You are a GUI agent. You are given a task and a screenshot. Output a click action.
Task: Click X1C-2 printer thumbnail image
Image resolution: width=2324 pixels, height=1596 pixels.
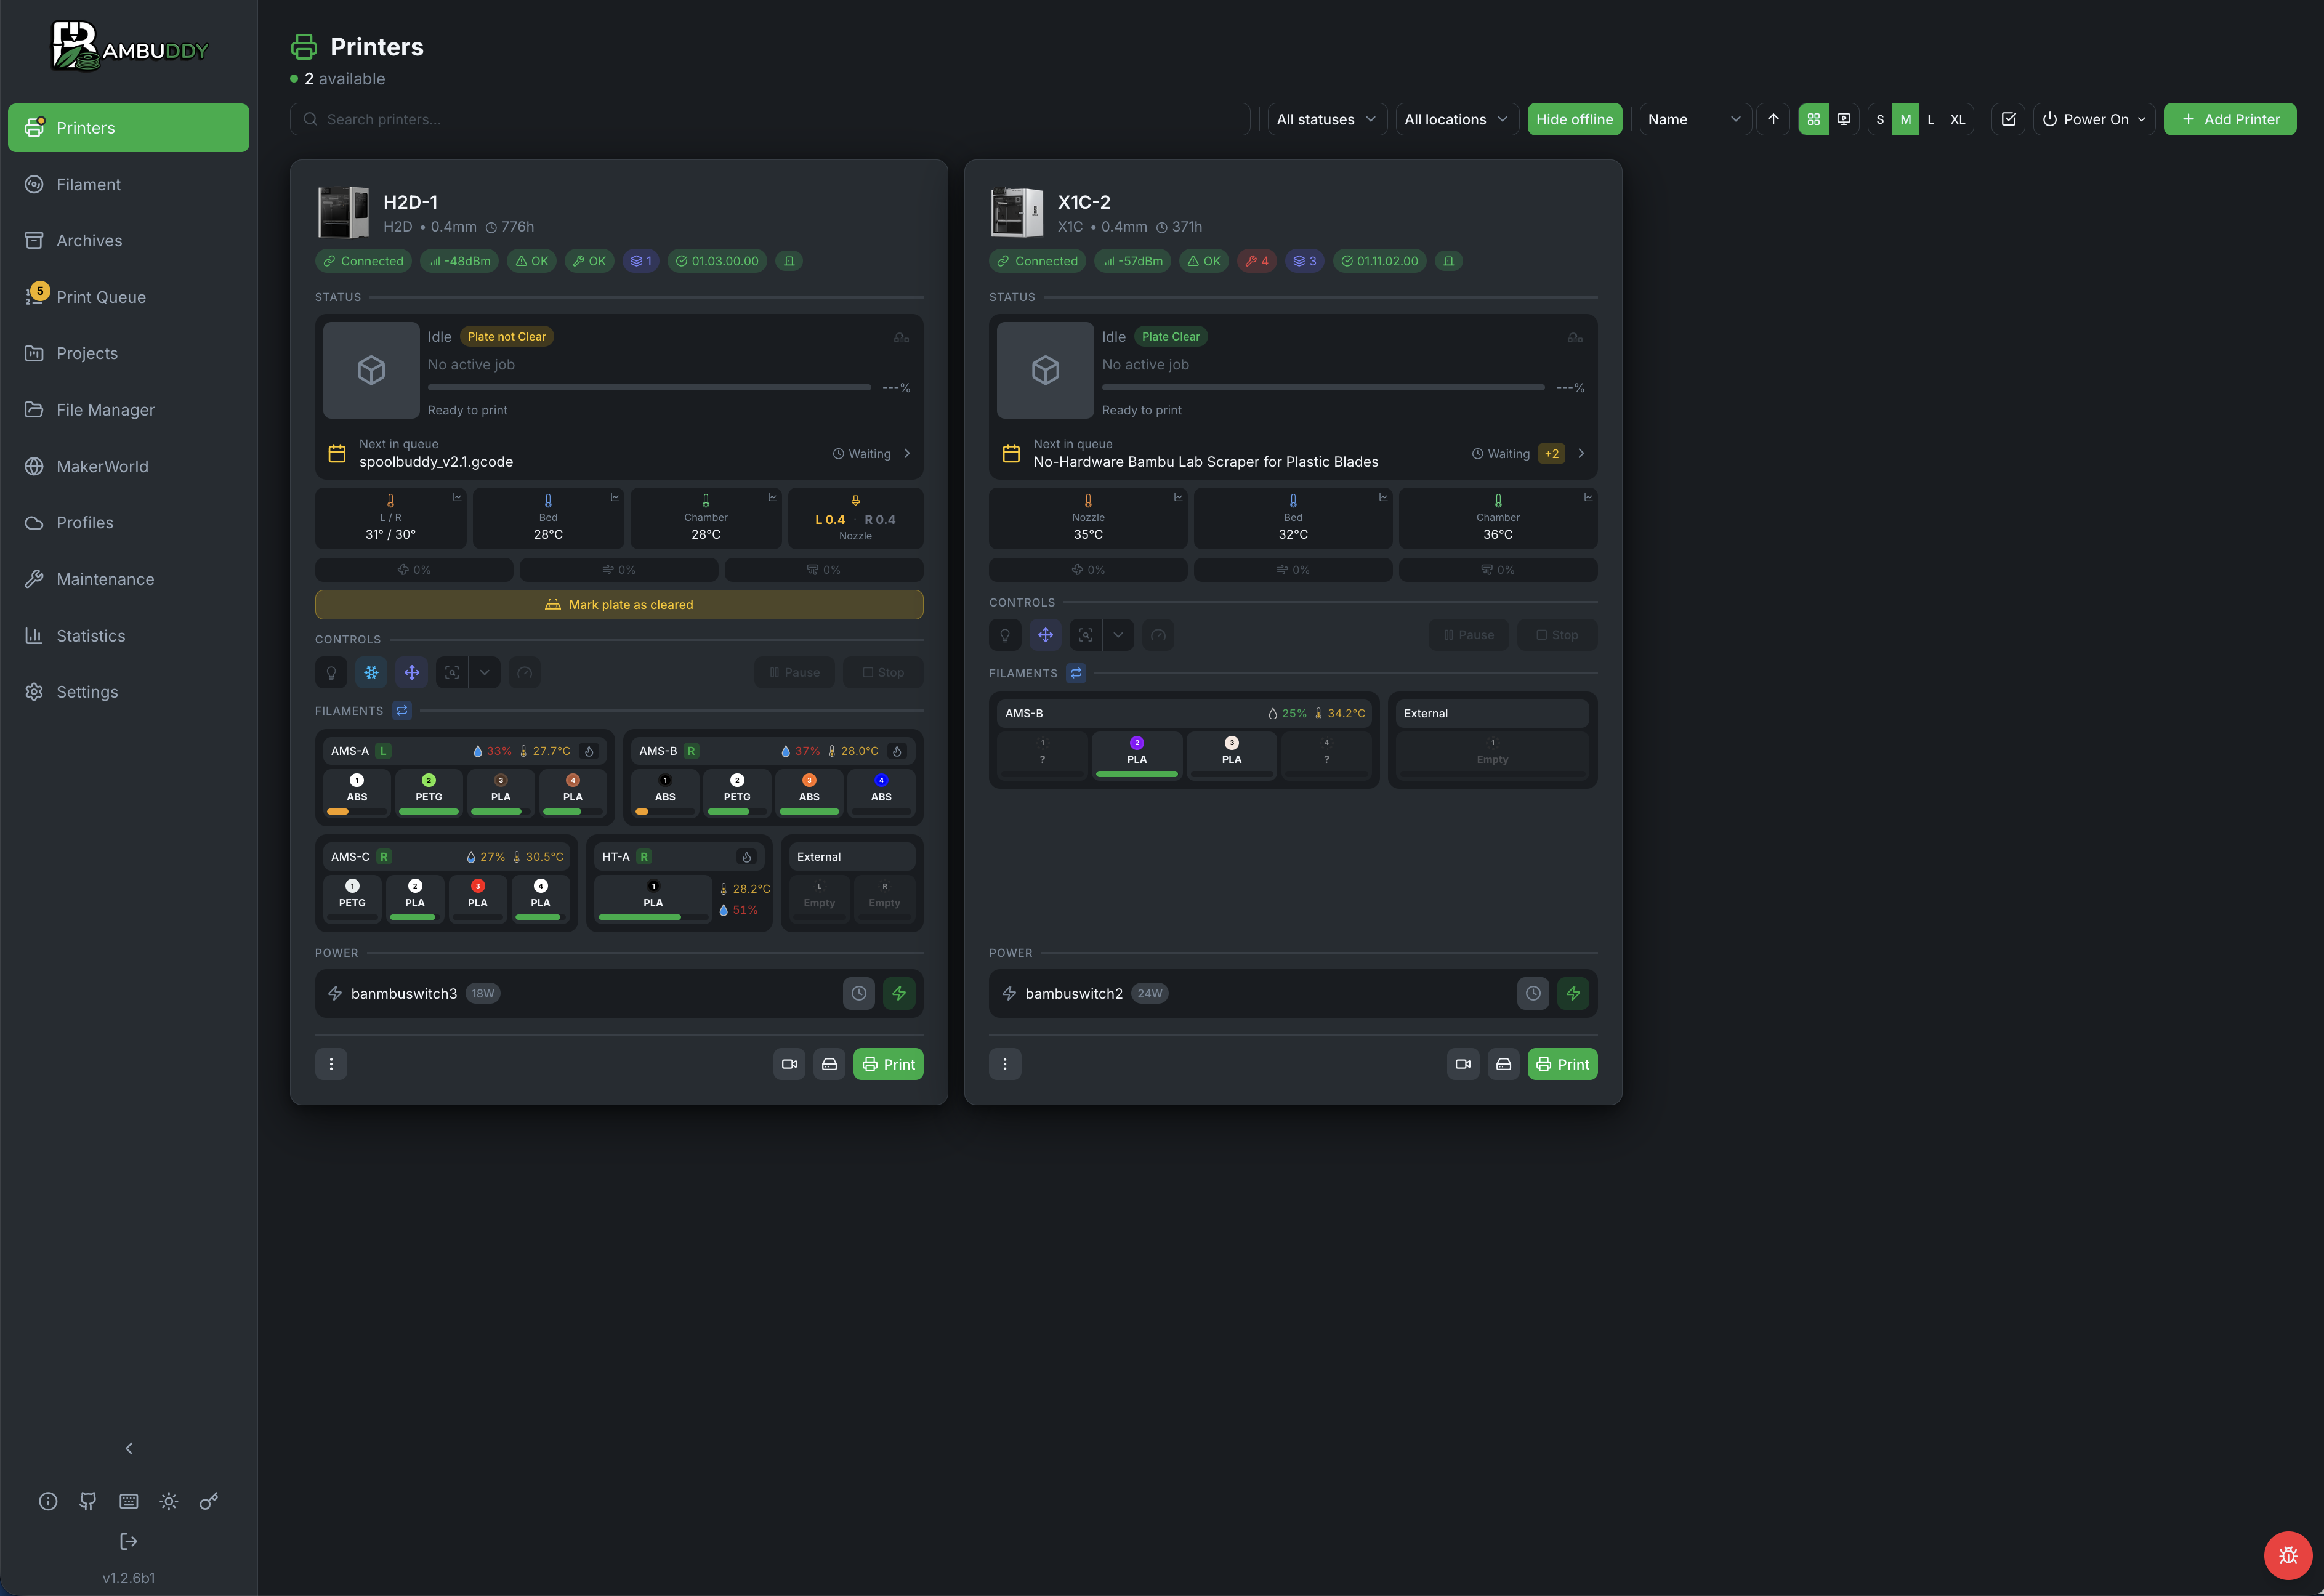(1017, 212)
